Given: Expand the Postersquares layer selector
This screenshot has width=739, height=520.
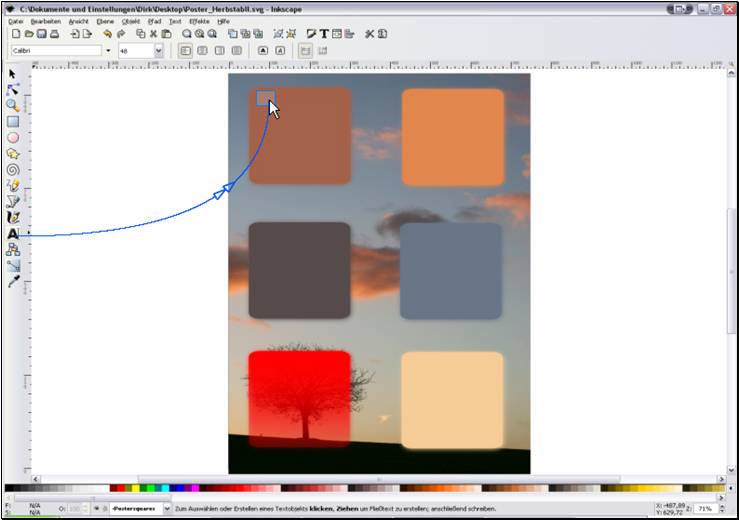Looking at the screenshot, I should click(x=166, y=509).
